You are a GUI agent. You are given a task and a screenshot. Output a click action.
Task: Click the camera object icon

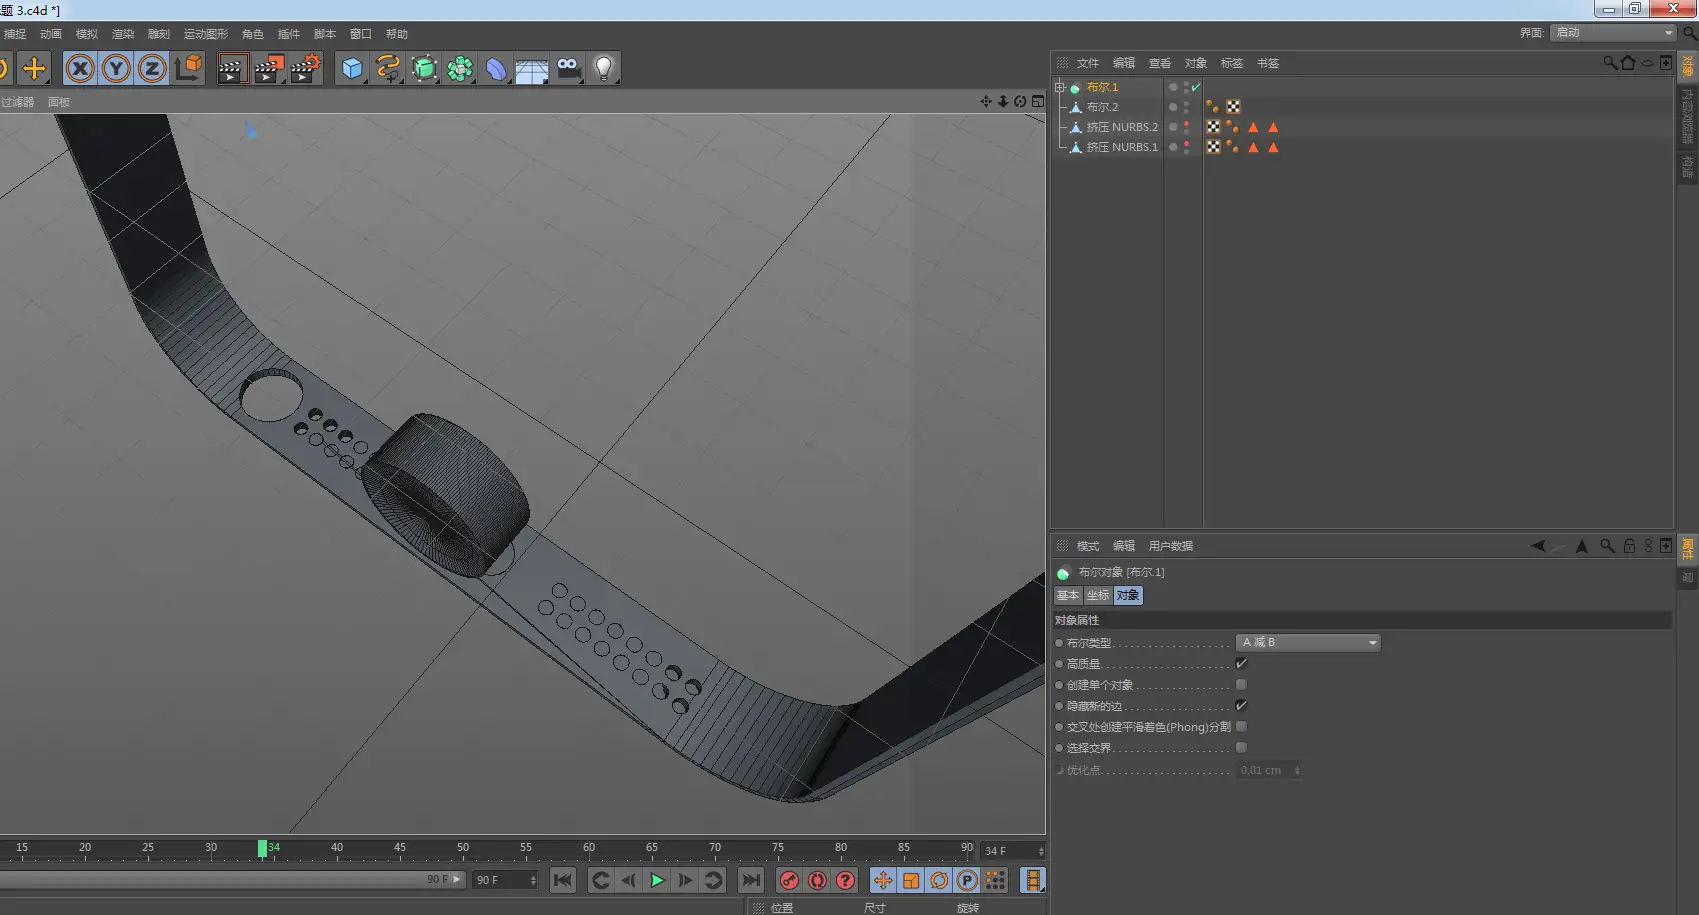(568, 69)
